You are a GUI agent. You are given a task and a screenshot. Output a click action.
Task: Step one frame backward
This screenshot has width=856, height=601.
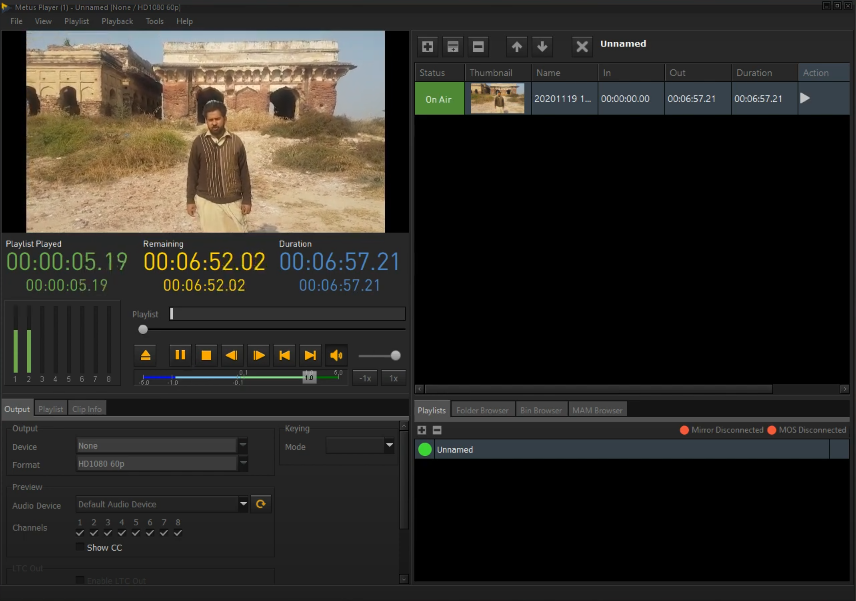pyautogui.click(x=231, y=355)
